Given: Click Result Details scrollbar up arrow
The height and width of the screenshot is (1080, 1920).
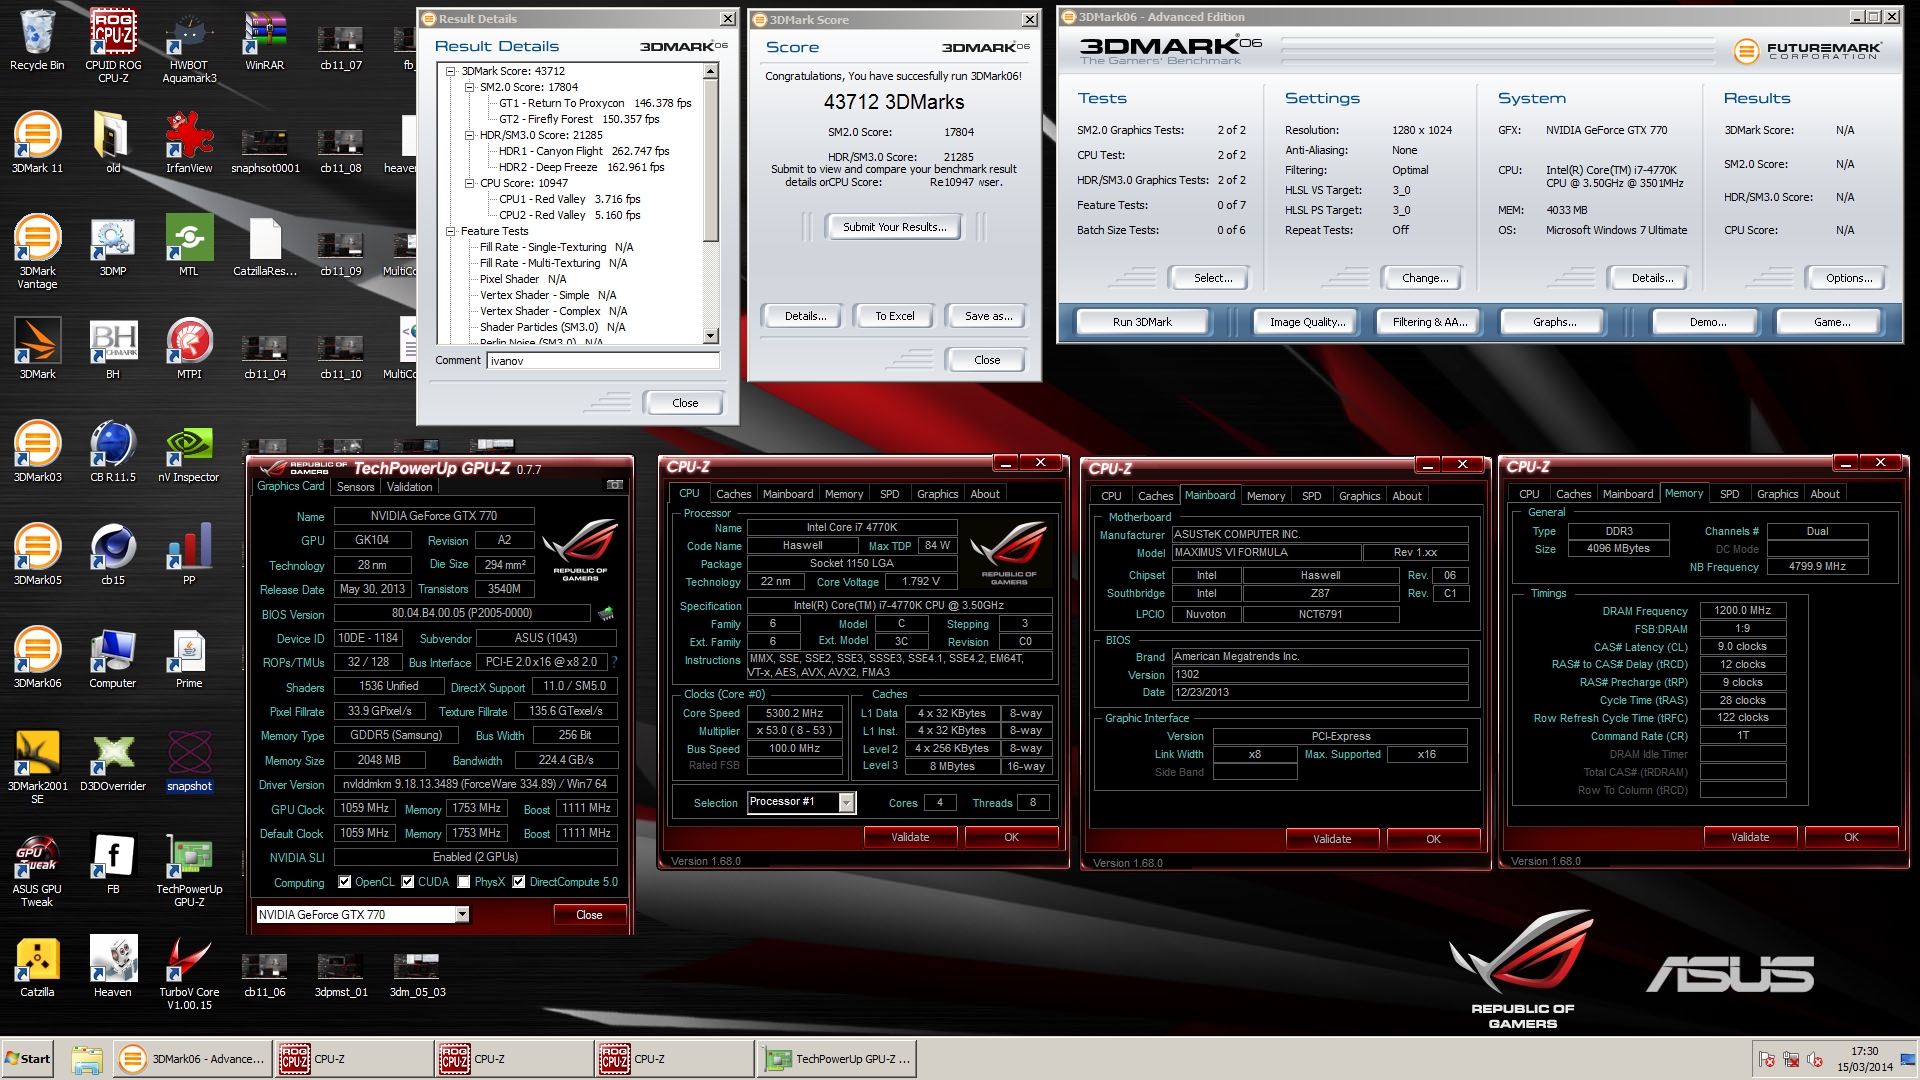Looking at the screenshot, I should coord(711,71).
